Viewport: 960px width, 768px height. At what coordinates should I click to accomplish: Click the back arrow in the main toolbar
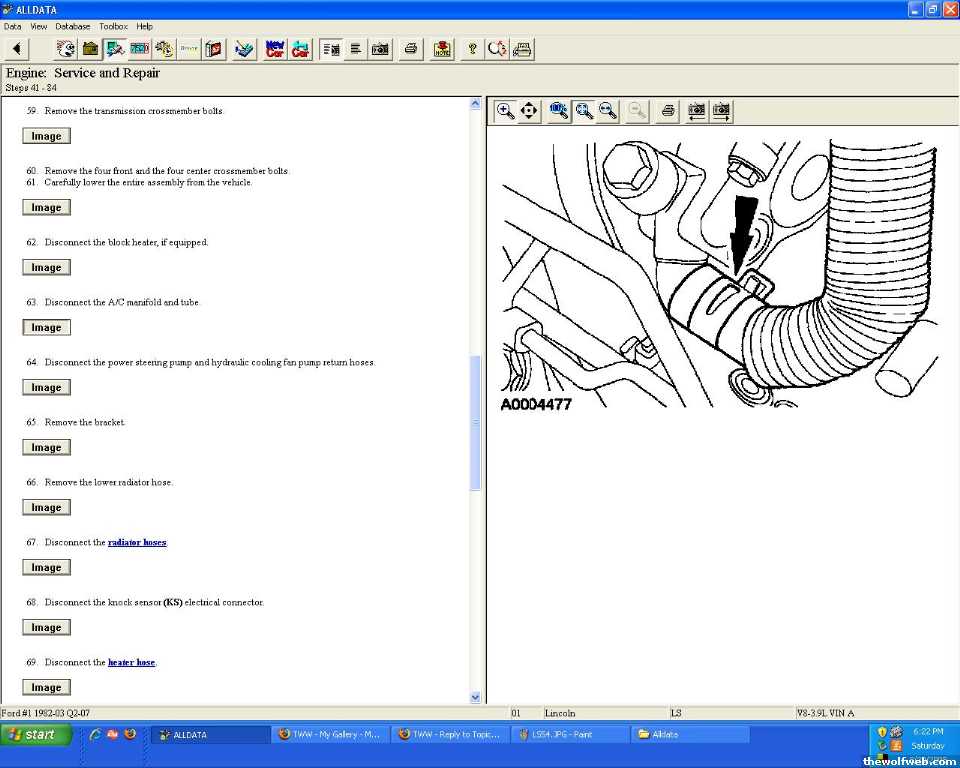[18, 49]
